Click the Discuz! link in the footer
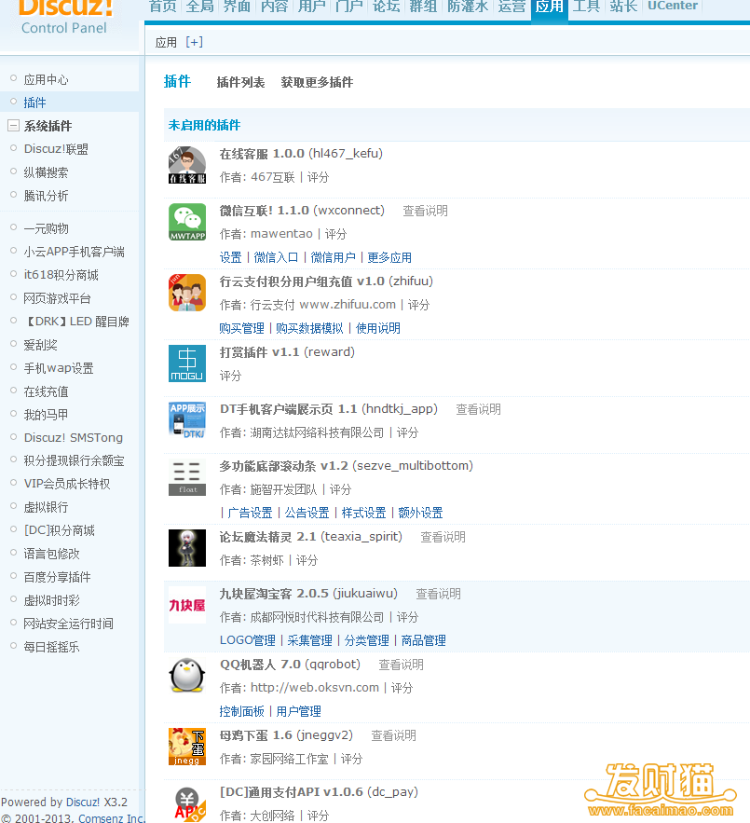Viewport: 750px width, 823px height. (82, 802)
